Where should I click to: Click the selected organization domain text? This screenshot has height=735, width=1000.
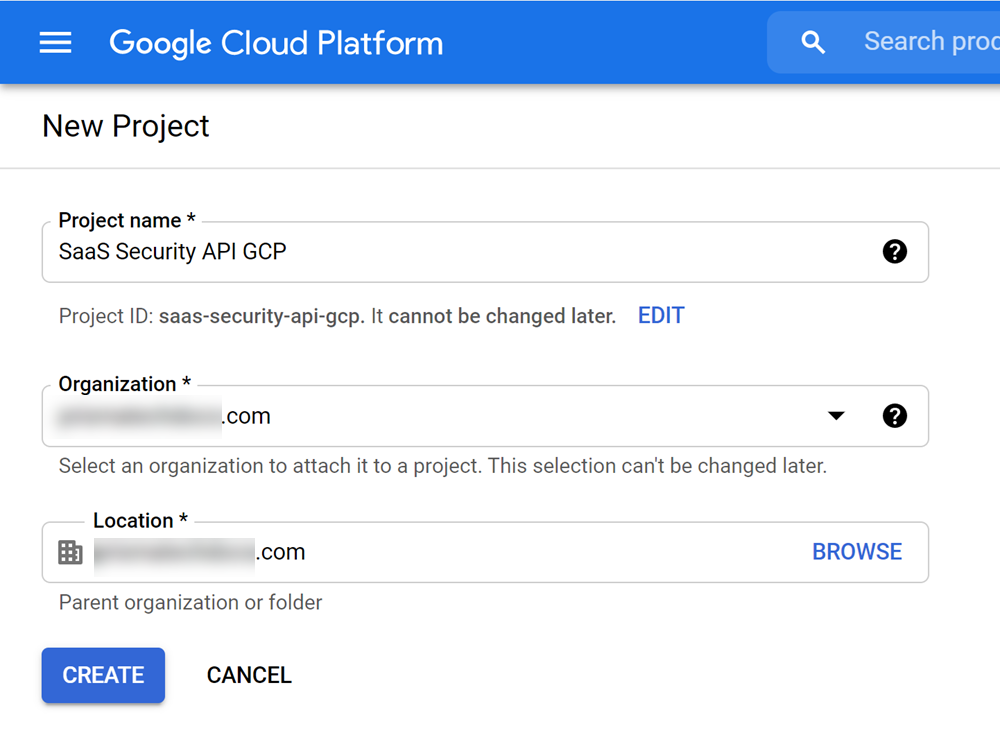click(x=165, y=416)
